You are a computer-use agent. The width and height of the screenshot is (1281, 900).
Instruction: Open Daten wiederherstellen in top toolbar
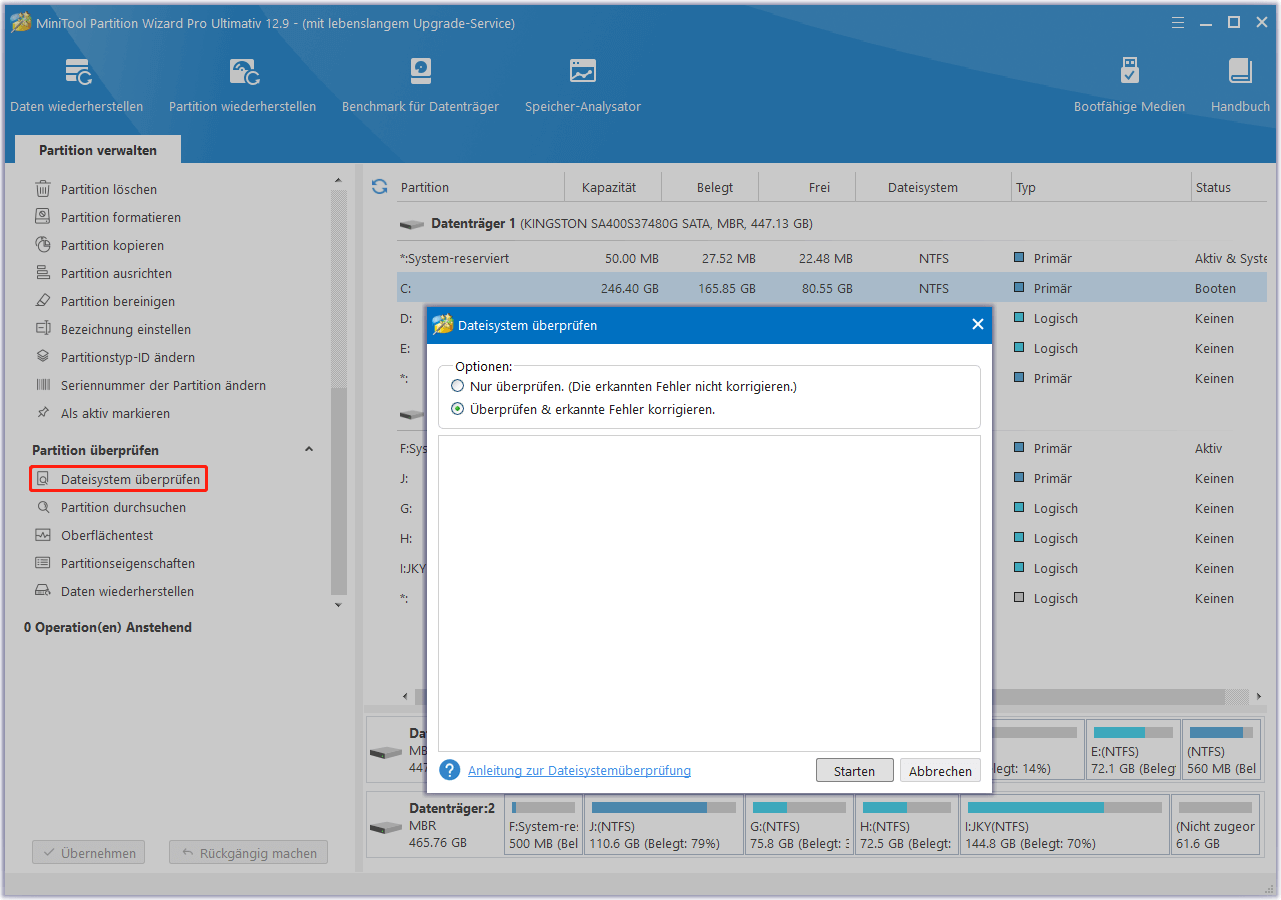pos(76,86)
